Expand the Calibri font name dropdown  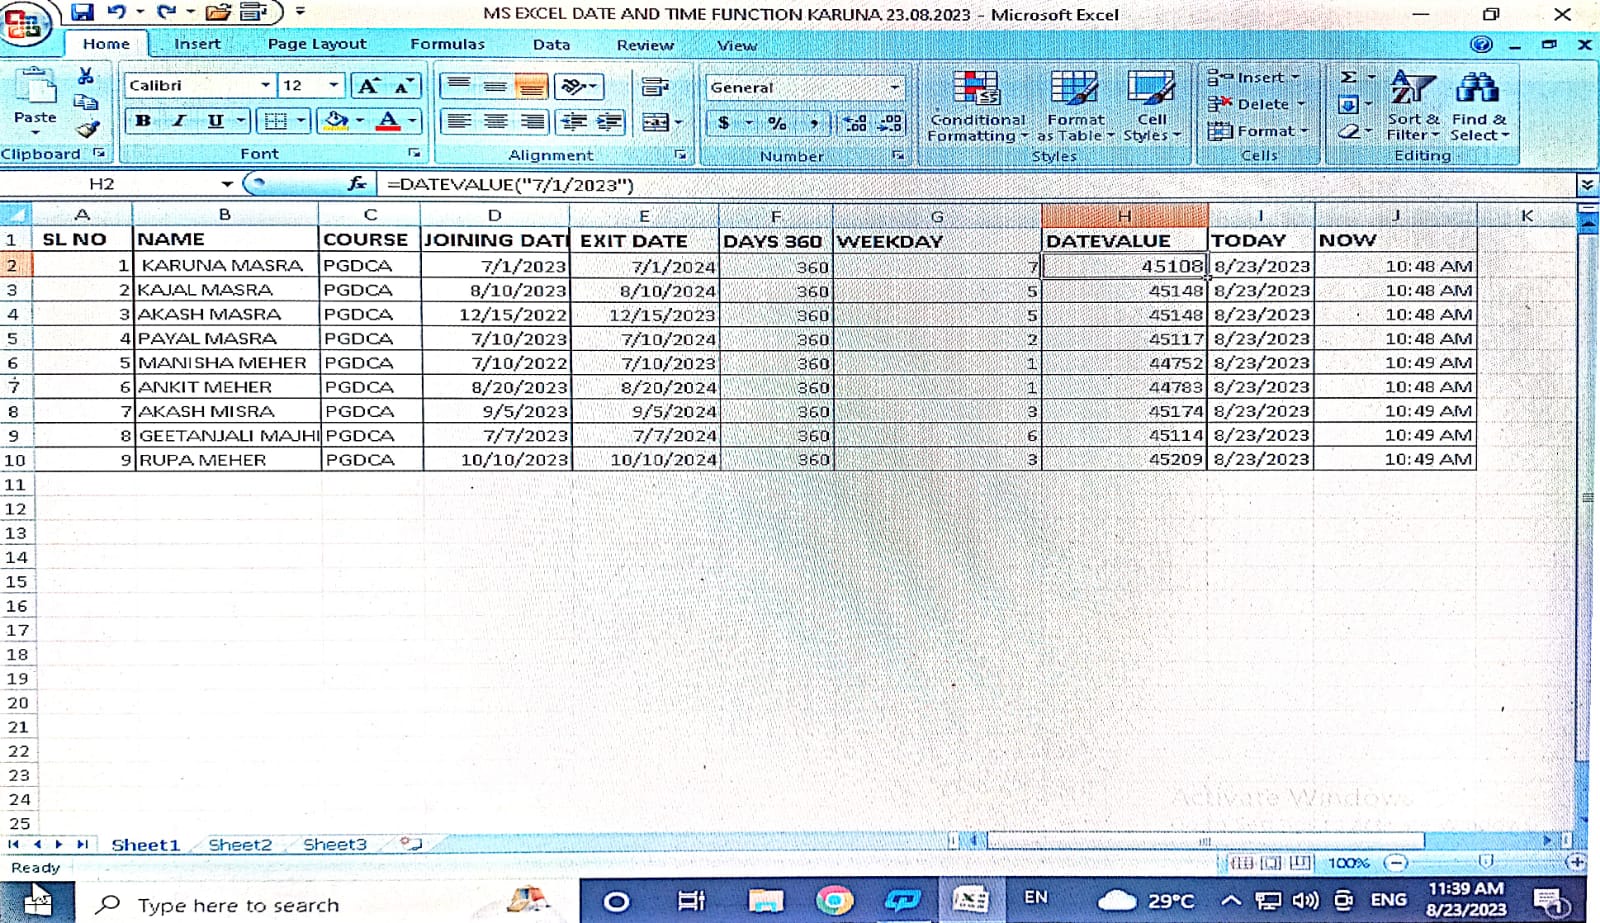265,86
